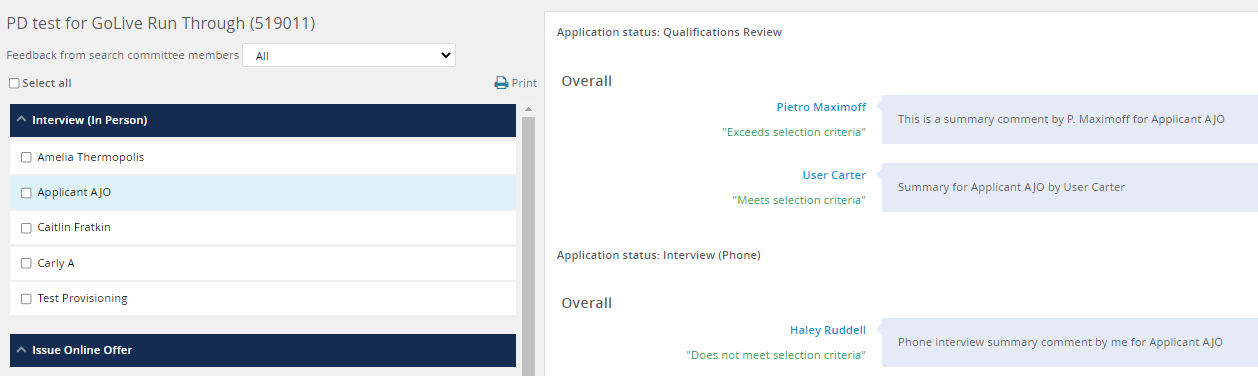Click the applicant list vertical scrollbar
This screenshot has height=376, width=1258.
tap(527, 245)
